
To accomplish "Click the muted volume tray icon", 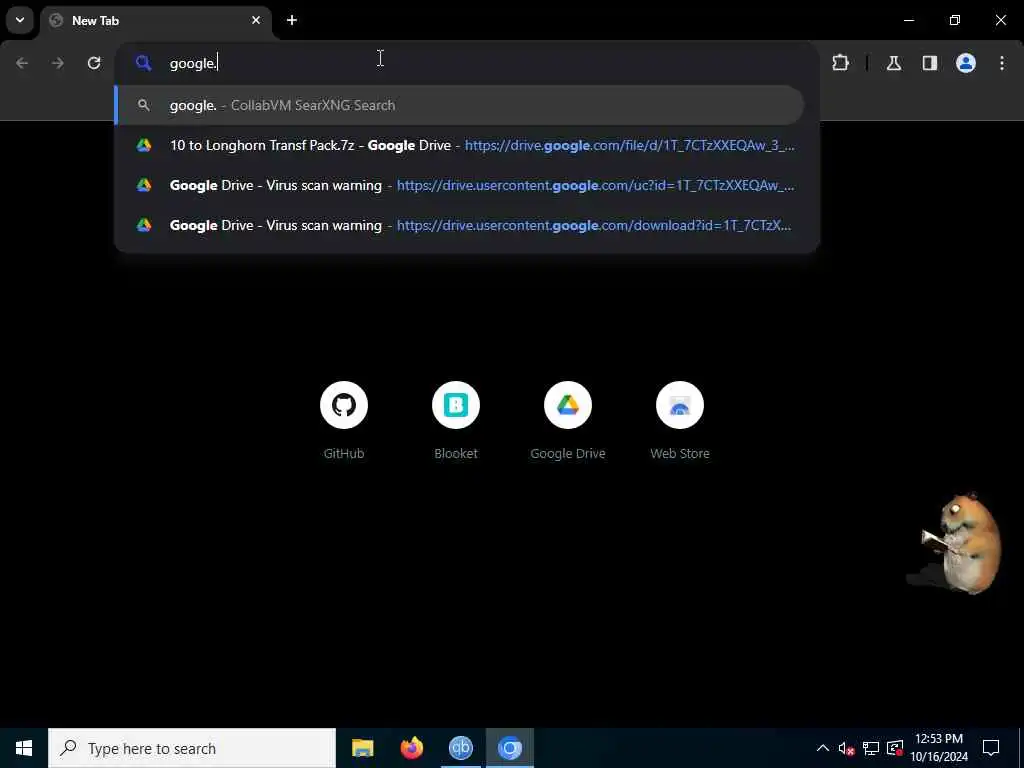I will 846,748.
